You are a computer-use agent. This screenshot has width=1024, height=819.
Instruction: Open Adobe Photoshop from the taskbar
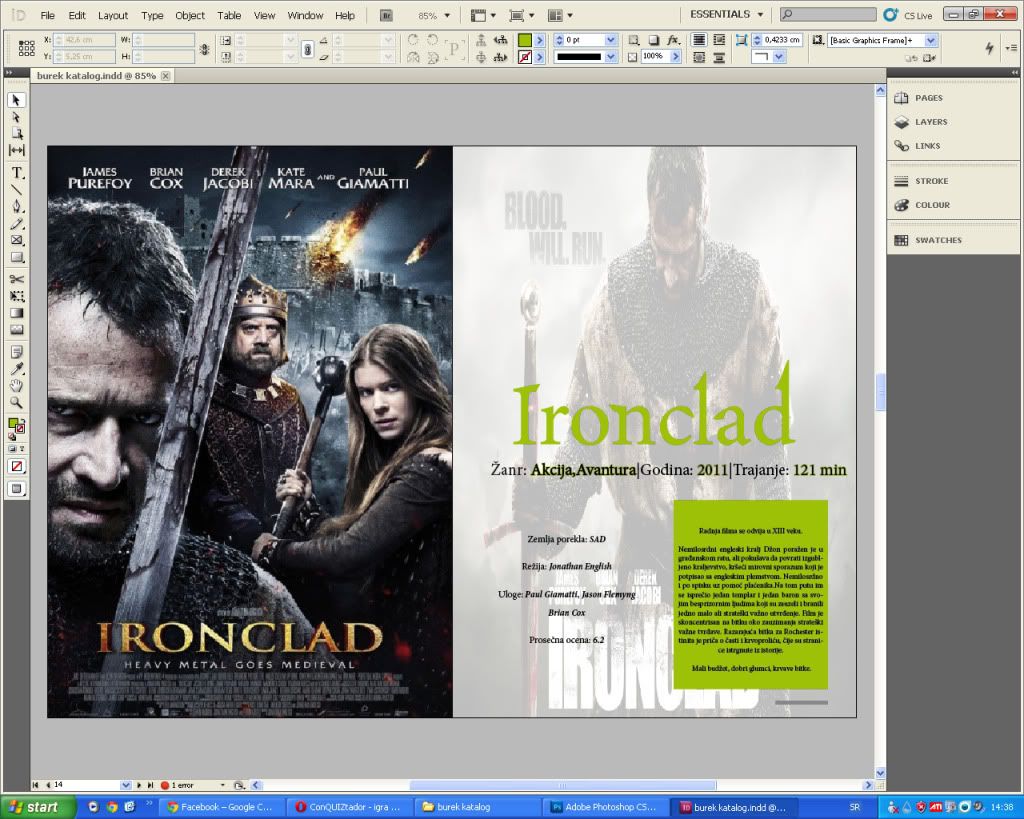pos(605,807)
